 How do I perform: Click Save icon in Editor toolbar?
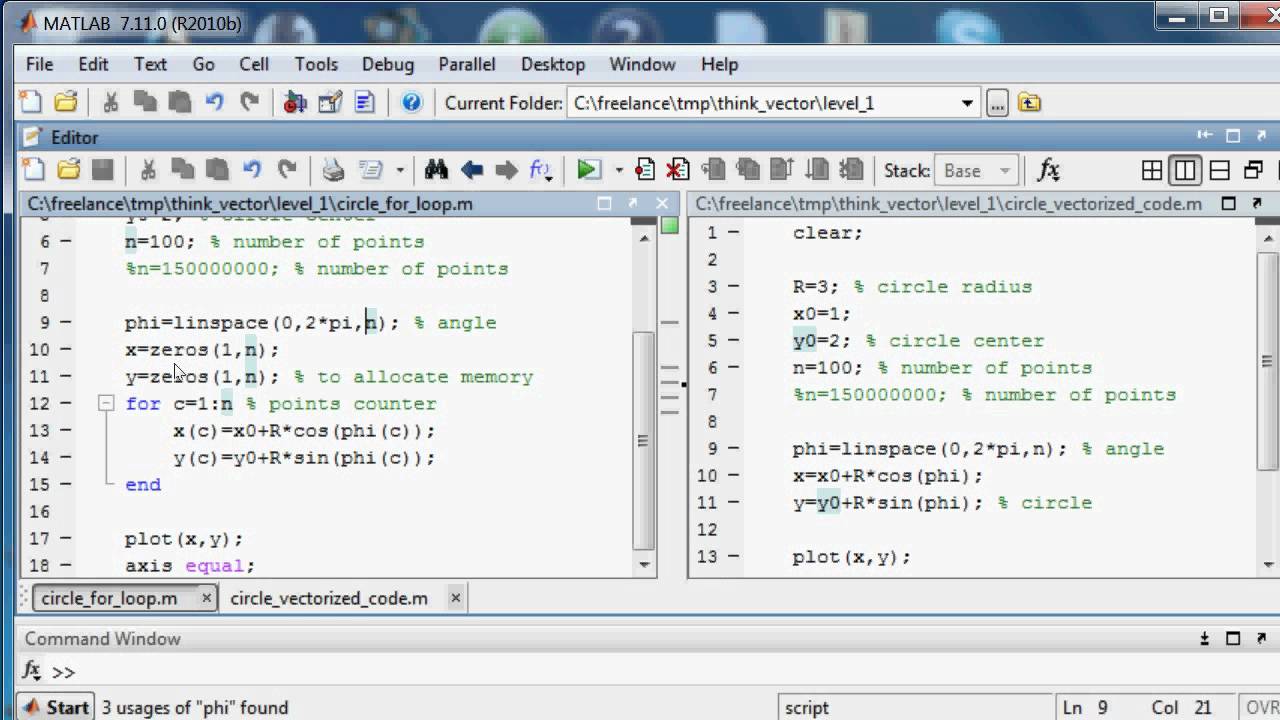pos(101,170)
